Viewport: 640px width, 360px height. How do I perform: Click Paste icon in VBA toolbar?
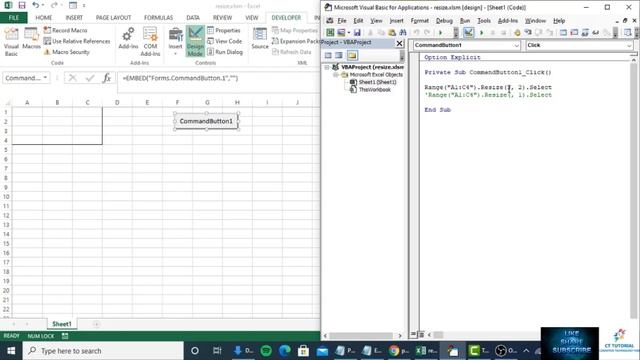click(x=392, y=32)
